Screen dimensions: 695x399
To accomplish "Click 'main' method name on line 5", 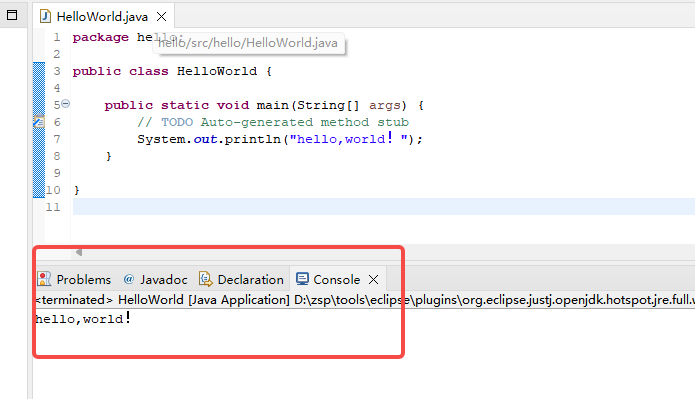I will (273, 105).
